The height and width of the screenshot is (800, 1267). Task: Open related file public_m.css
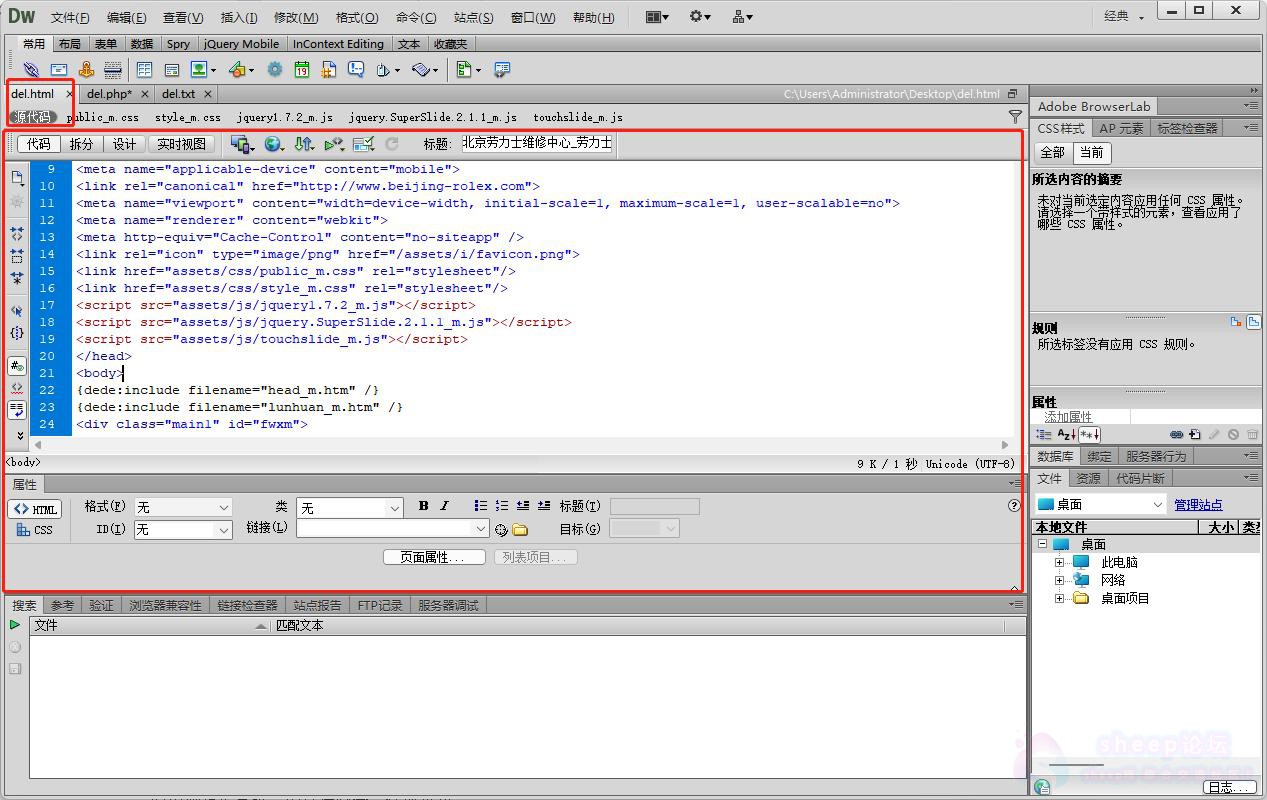tap(103, 117)
